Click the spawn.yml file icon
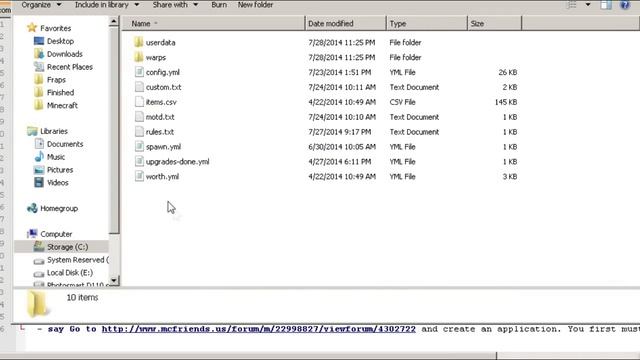Viewport: 640px width, 360px height. [139, 147]
